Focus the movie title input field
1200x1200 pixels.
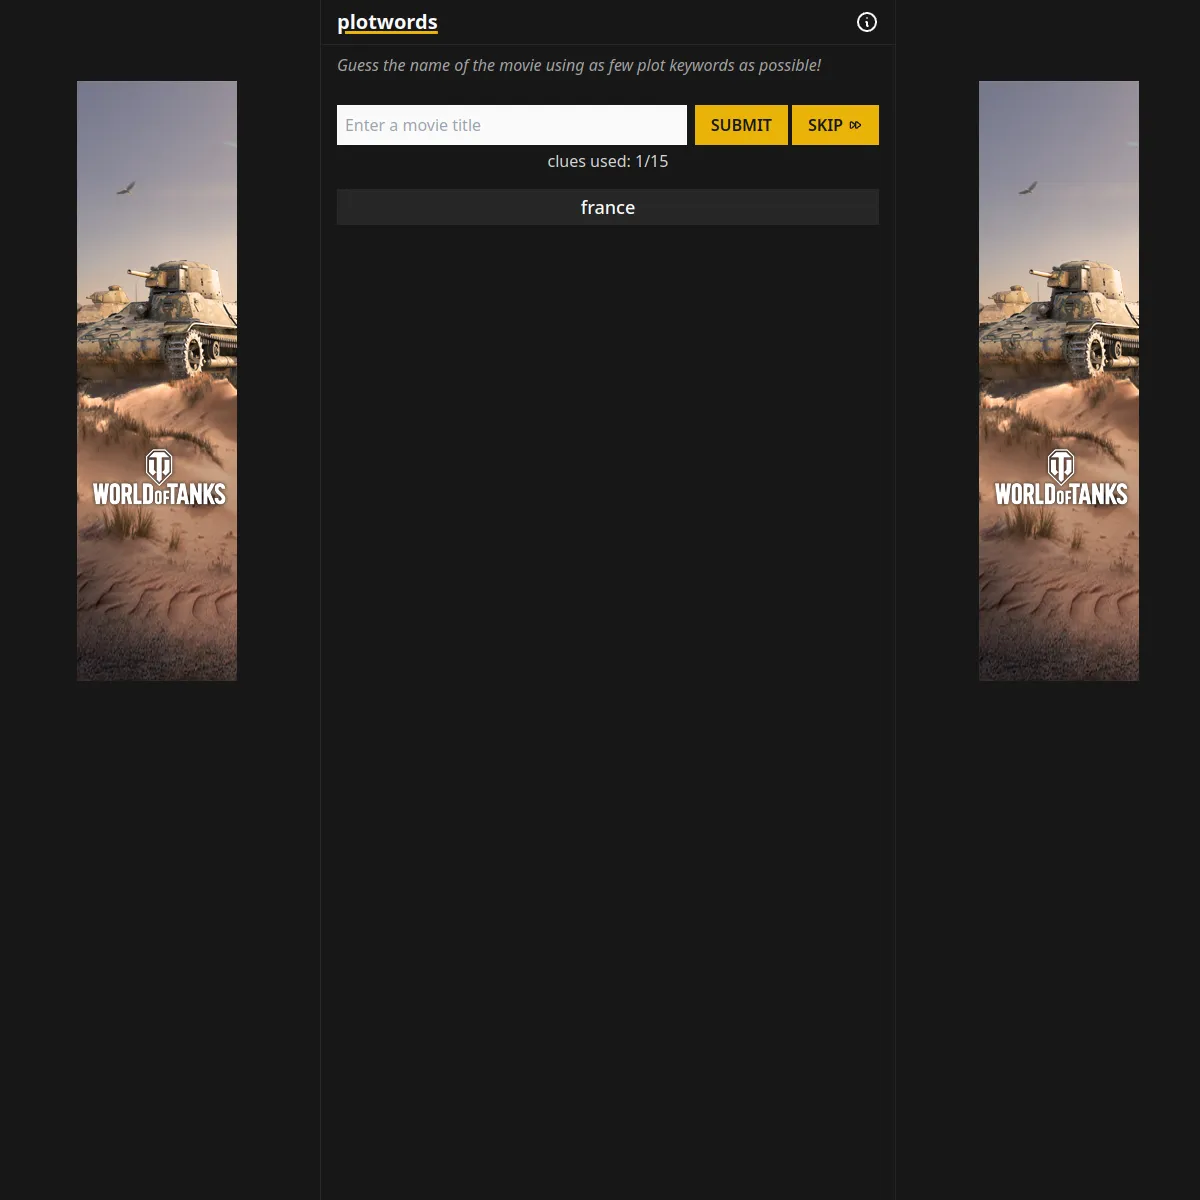coord(512,125)
